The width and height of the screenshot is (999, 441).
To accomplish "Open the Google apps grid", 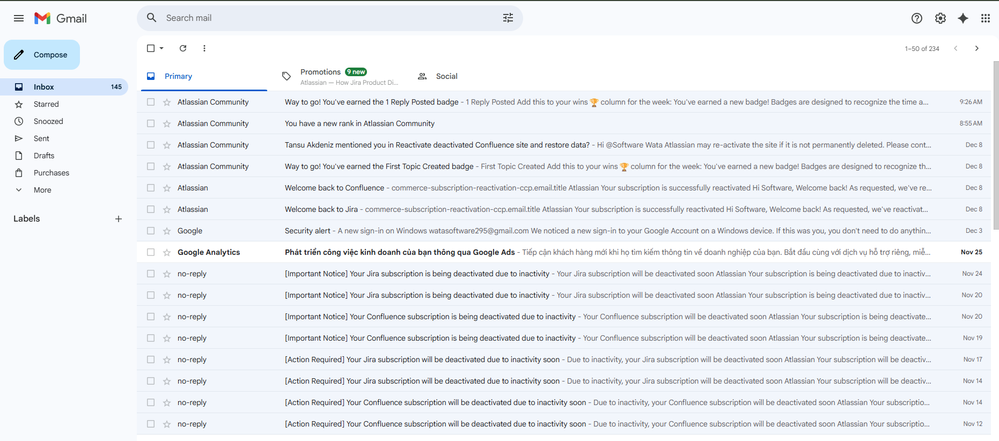I will [x=986, y=18].
